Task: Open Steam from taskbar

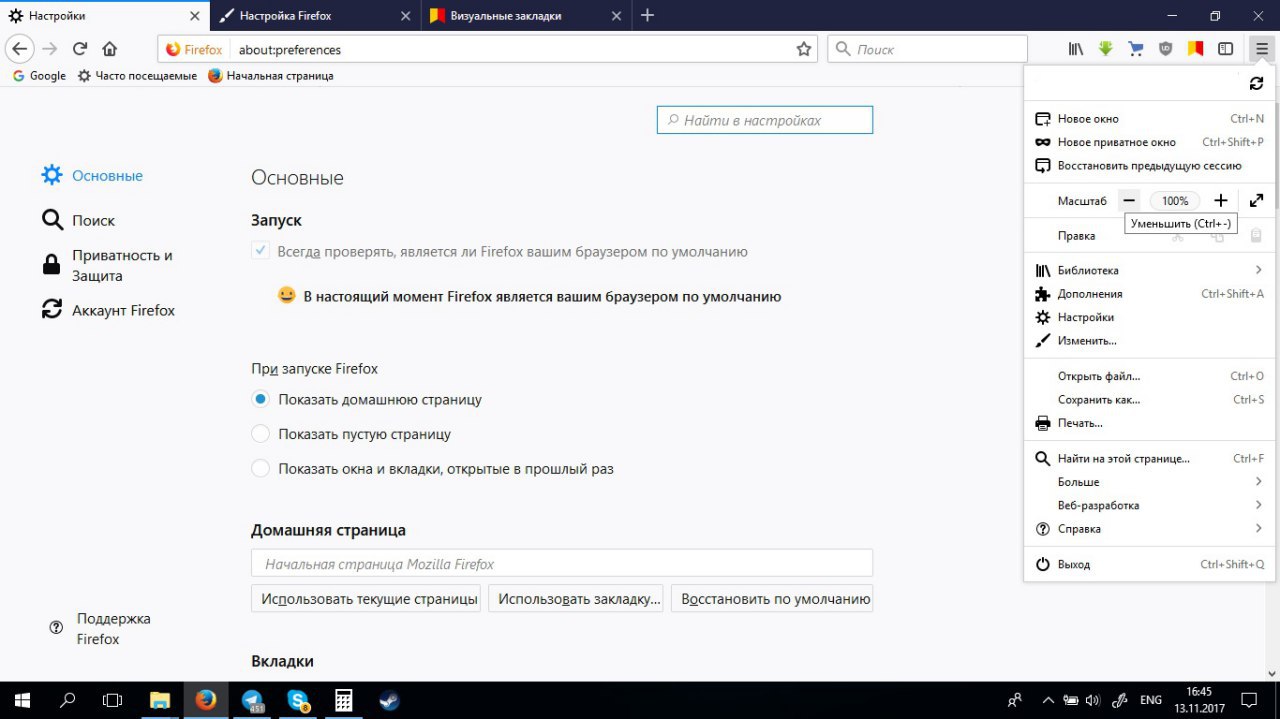Action: point(390,700)
